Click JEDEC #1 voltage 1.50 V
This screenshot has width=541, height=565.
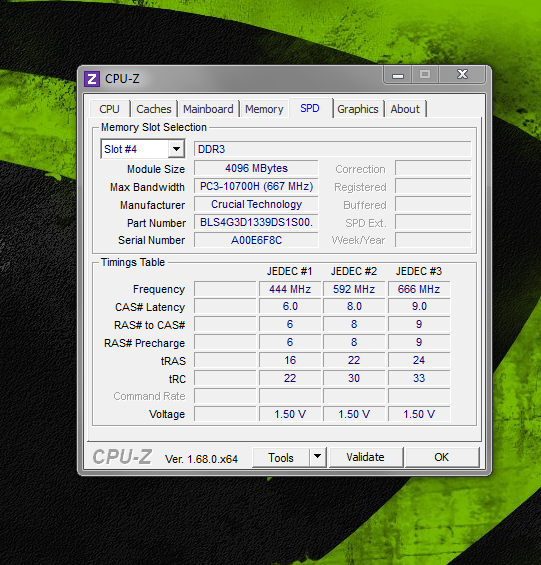290,414
